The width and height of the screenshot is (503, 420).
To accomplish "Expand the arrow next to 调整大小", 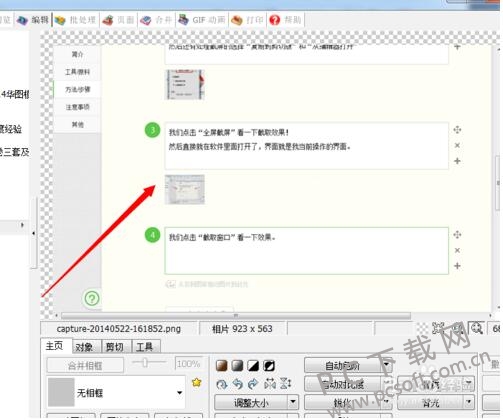I will [293, 402].
